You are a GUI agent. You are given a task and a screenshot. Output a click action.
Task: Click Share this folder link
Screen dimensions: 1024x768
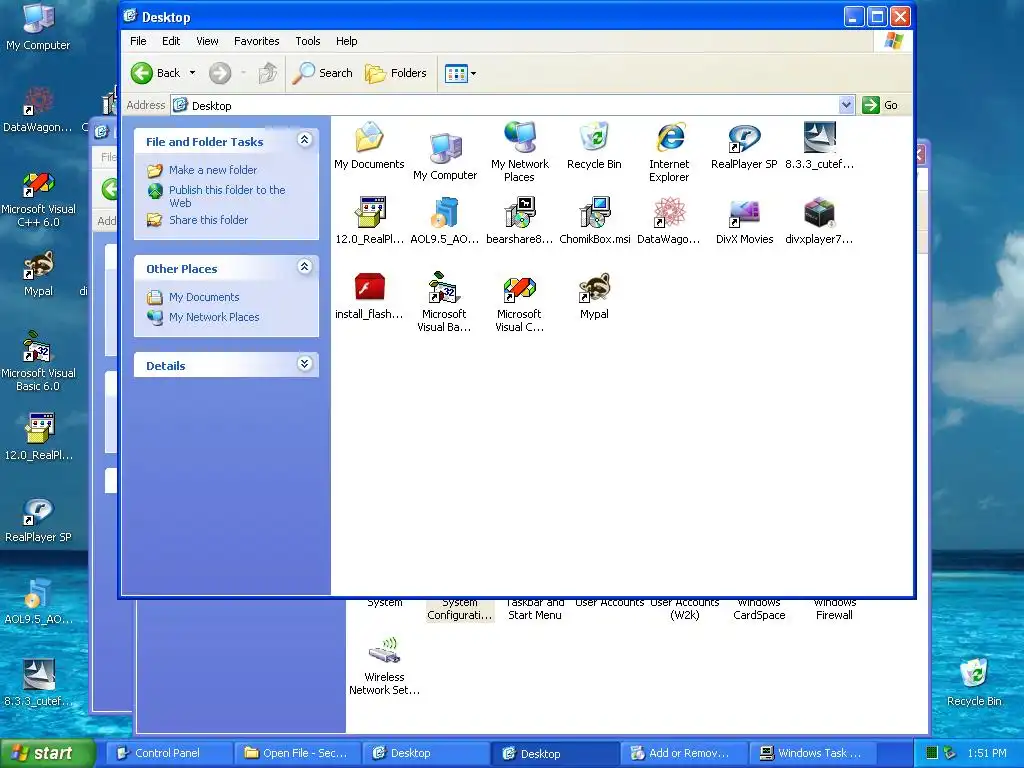(x=208, y=220)
